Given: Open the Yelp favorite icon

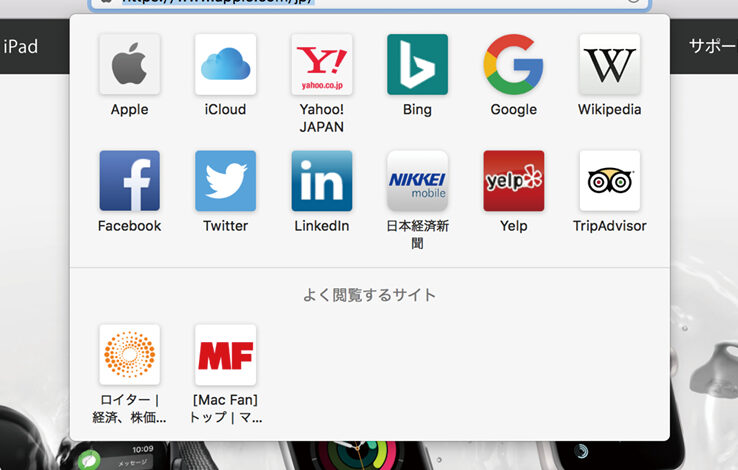Looking at the screenshot, I should coord(513,181).
